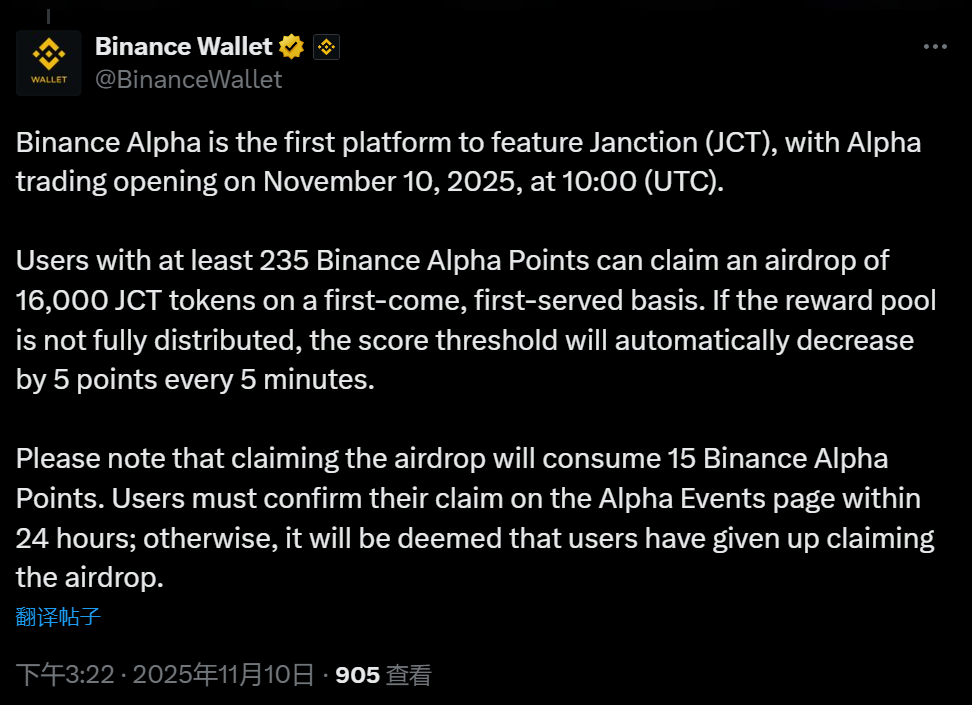This screenshot has width=972, height=705.
Task: Click the Binance affiliate badge icon
Action: pos(327,47)
